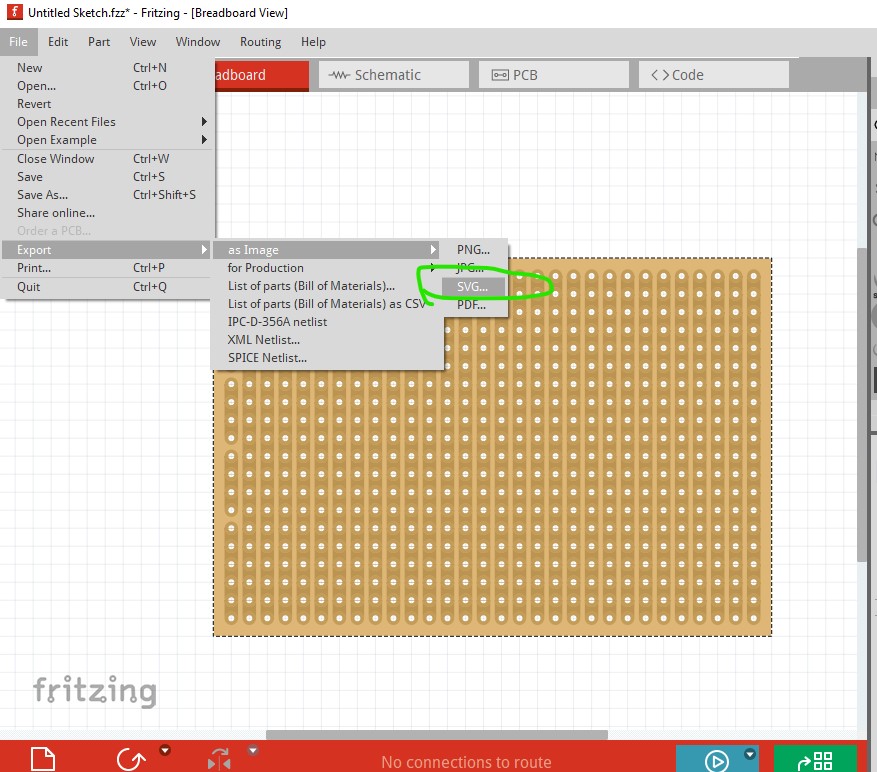This screenshot has width=877, height=772.
Task: Click the green Share export icon
Action: (x=815, y=760)
